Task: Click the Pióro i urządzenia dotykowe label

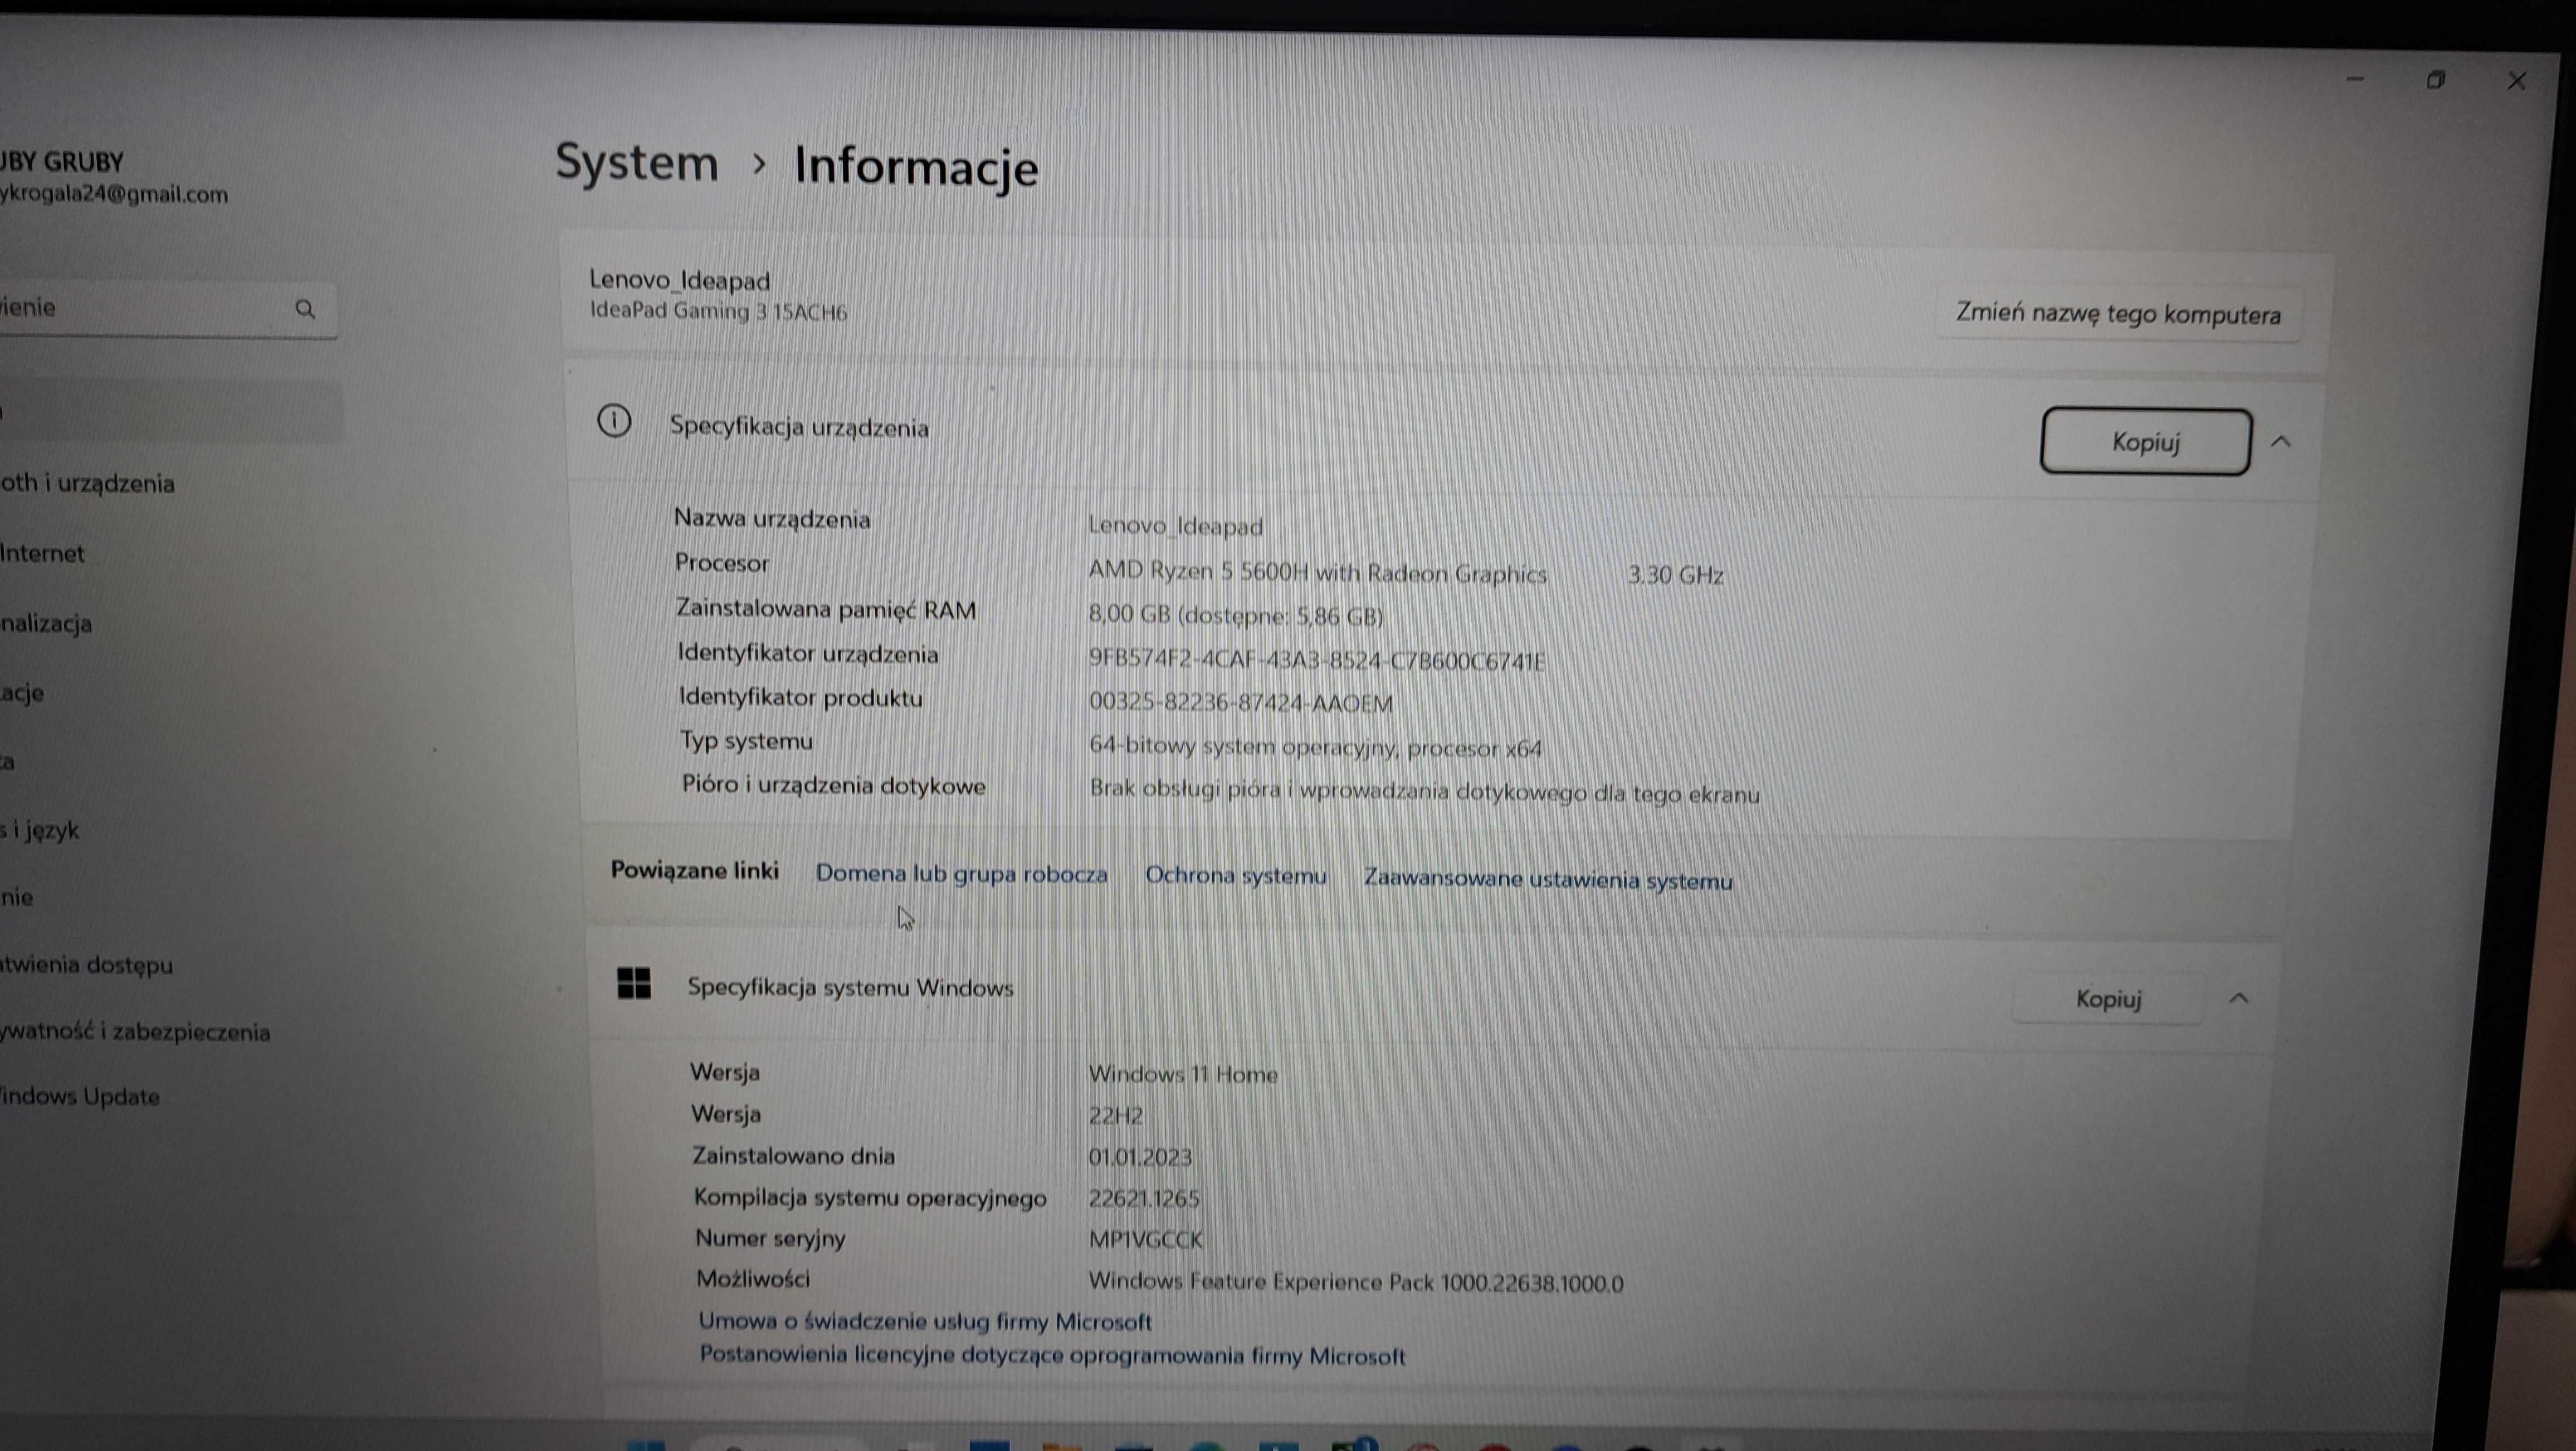Action: click(x=833, y=785)
